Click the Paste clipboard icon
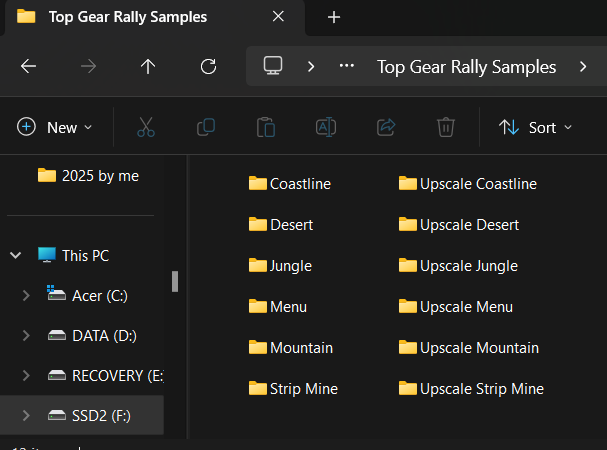Image resolution: width=607 pixels, height=450 pixels. [266, 127]
